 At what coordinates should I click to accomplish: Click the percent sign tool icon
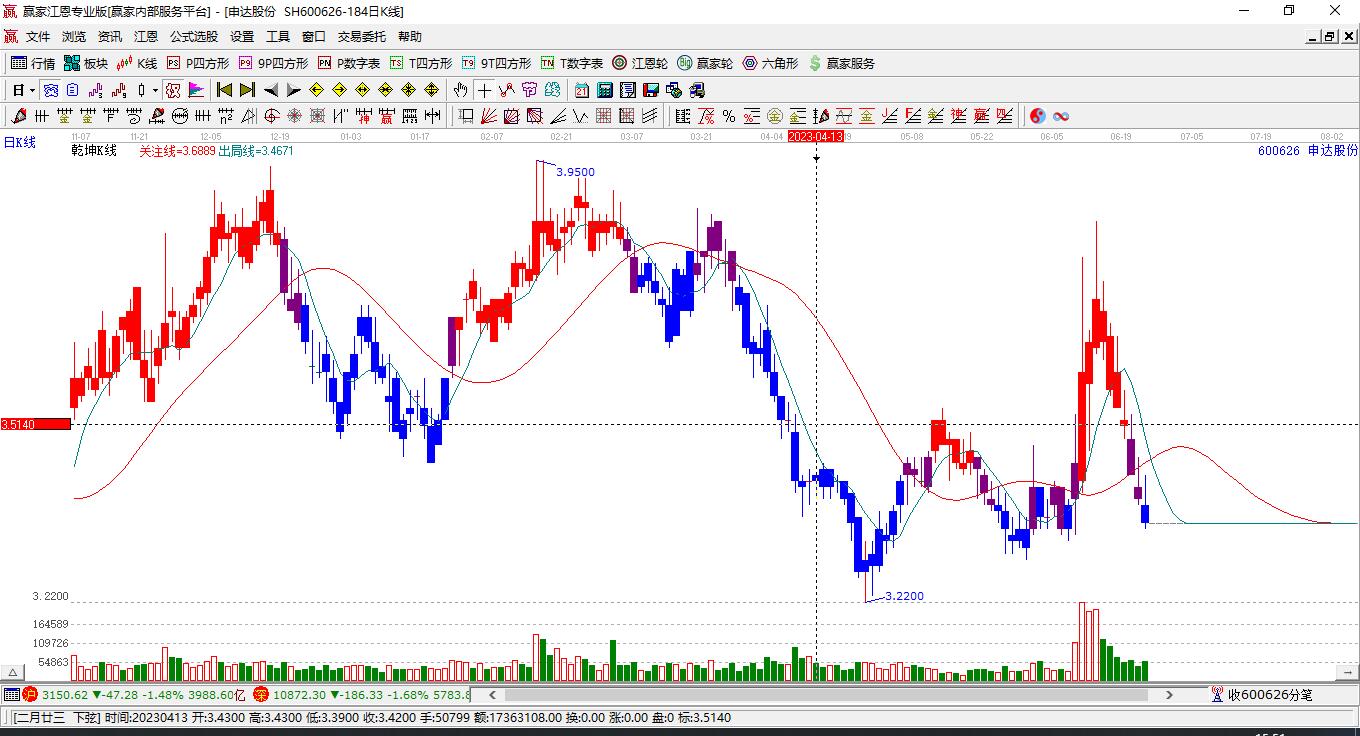pos(729,116)
